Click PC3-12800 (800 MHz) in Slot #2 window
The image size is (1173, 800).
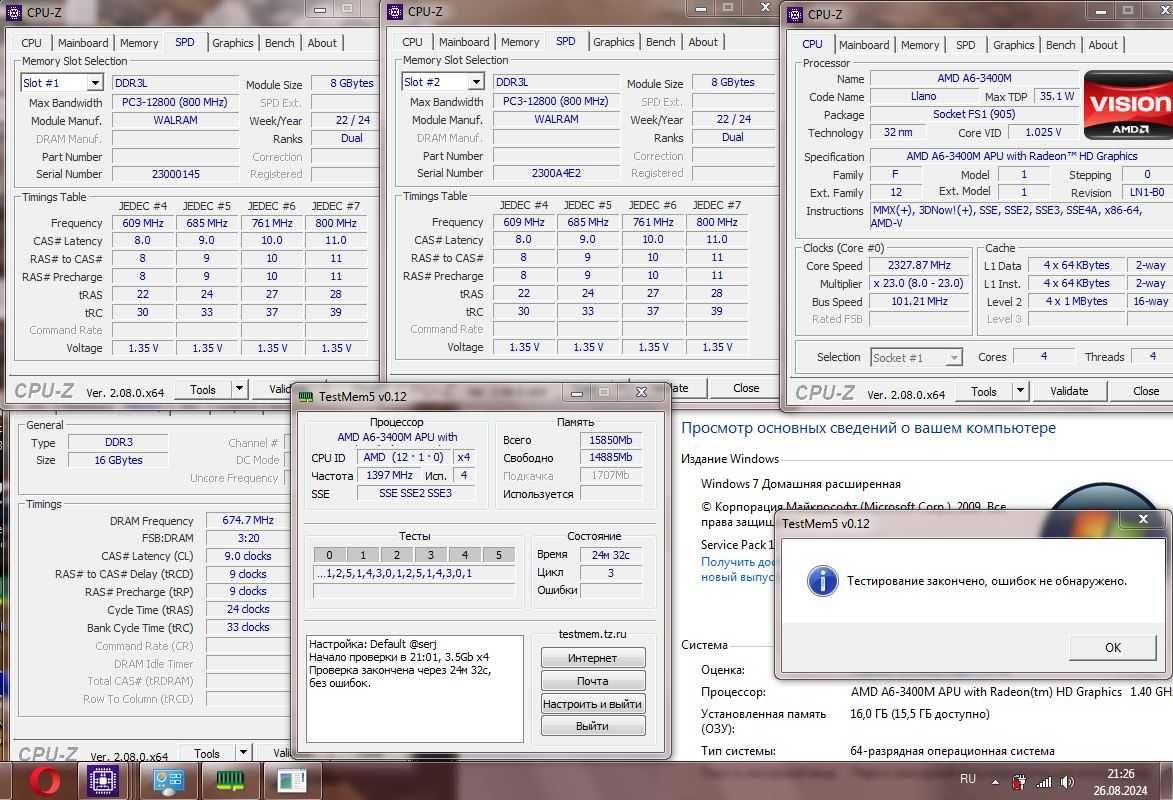coord(557,101)
